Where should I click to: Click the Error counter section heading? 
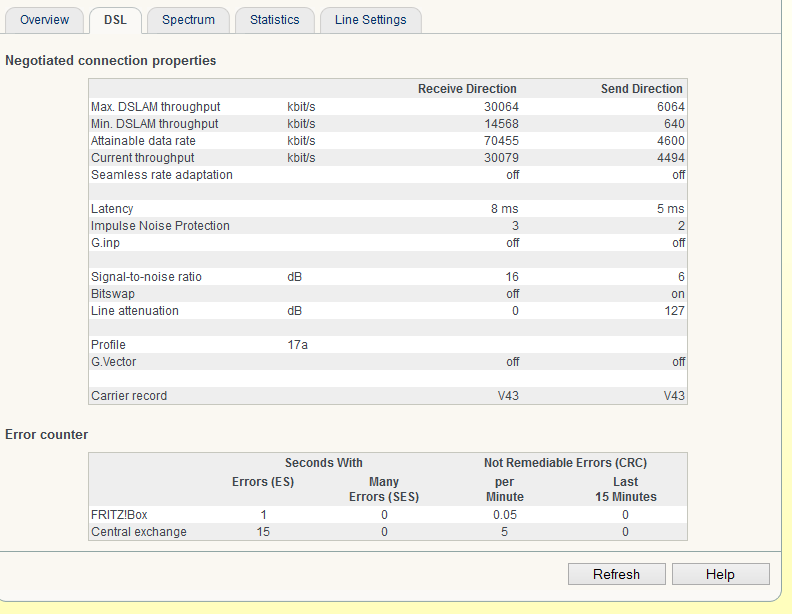point(47,435)
